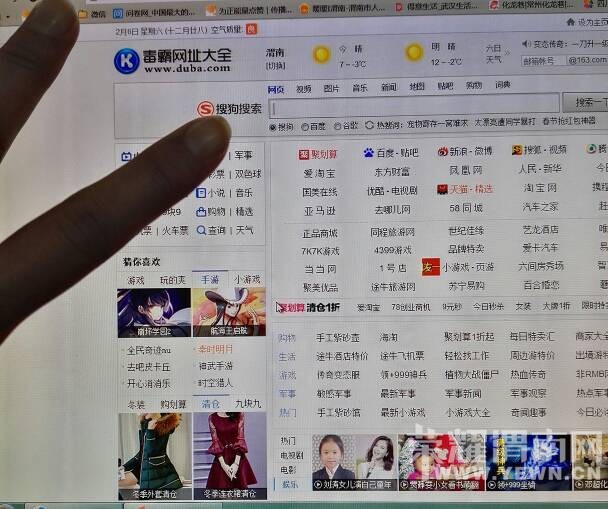Screen dimensions: 608x509
Task: Open the 清仓 shopping tab
Action: click(210, 404)
